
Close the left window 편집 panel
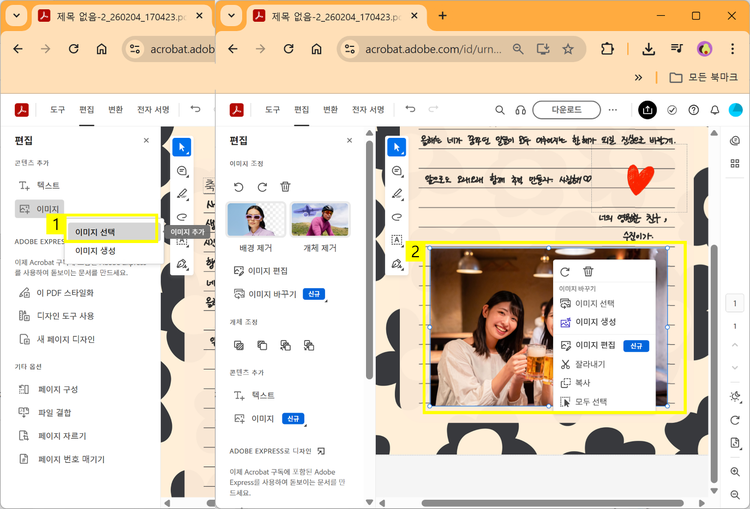146,141
